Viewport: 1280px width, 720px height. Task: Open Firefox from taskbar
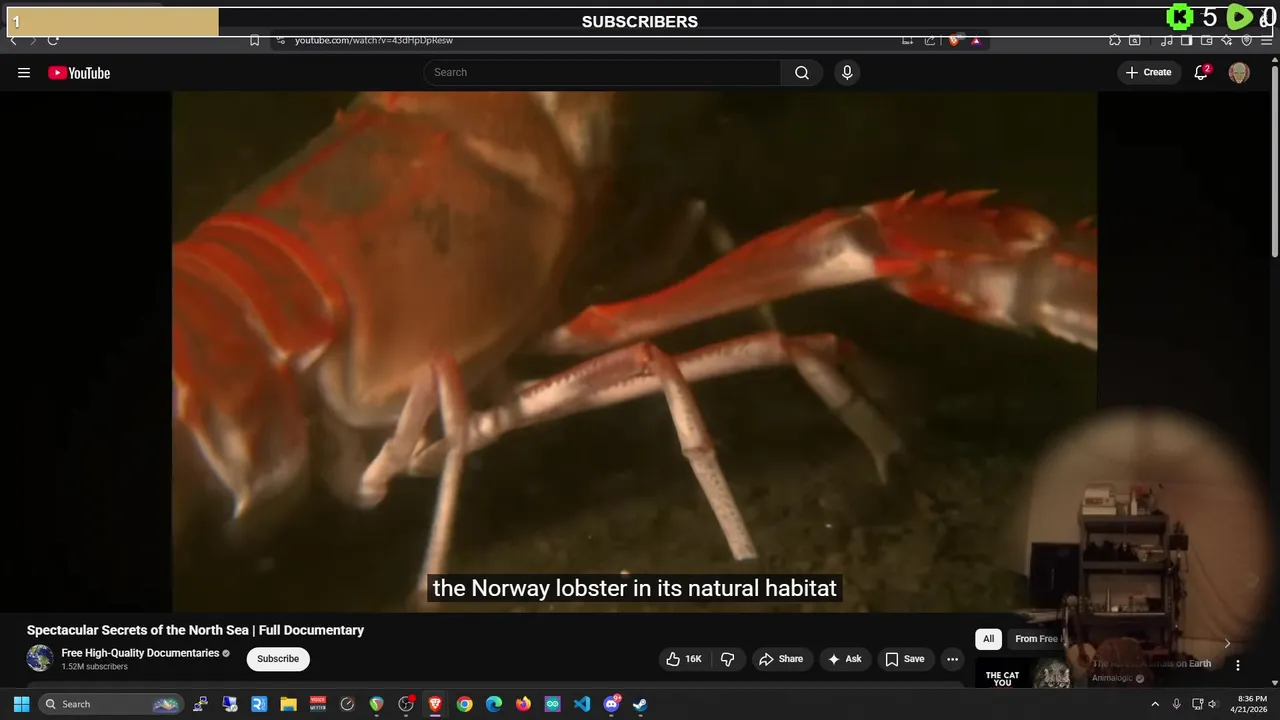523,704
